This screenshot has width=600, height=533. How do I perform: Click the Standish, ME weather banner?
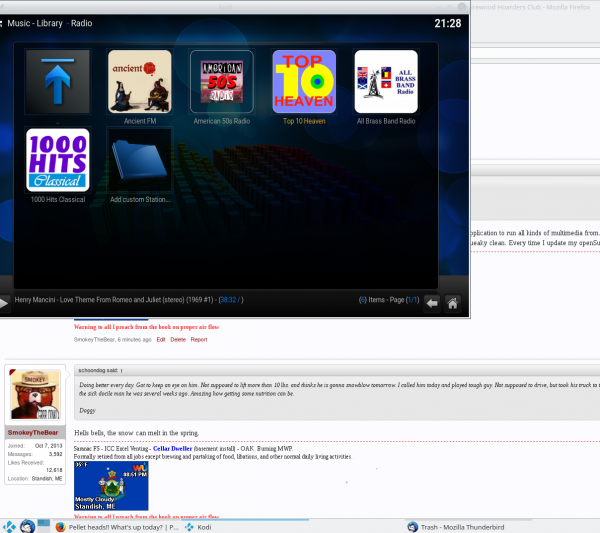coord(111,487)
